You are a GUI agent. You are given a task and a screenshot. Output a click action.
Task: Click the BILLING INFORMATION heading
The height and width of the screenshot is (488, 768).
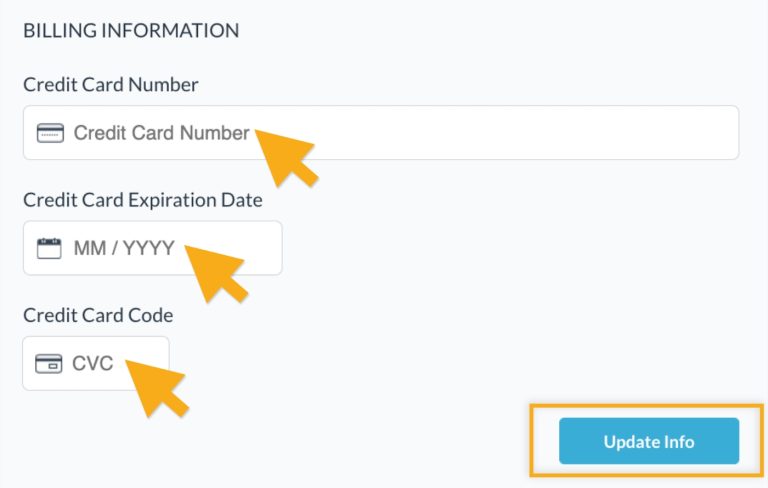pyautogui.click(x=131, y=30)
